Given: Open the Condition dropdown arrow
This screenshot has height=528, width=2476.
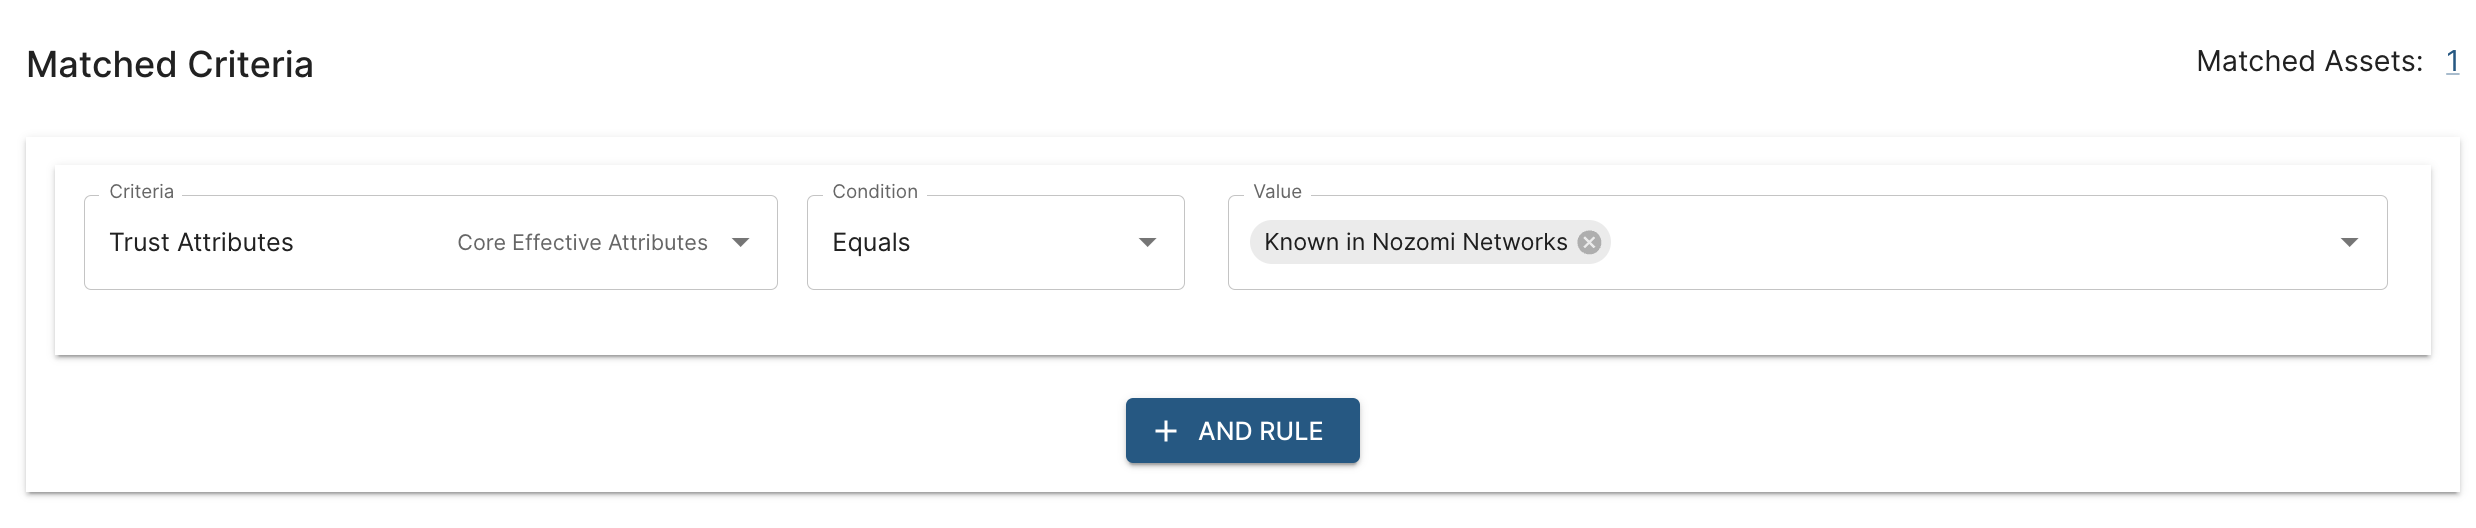Looking at the screenshot, I should [1147, 243].
